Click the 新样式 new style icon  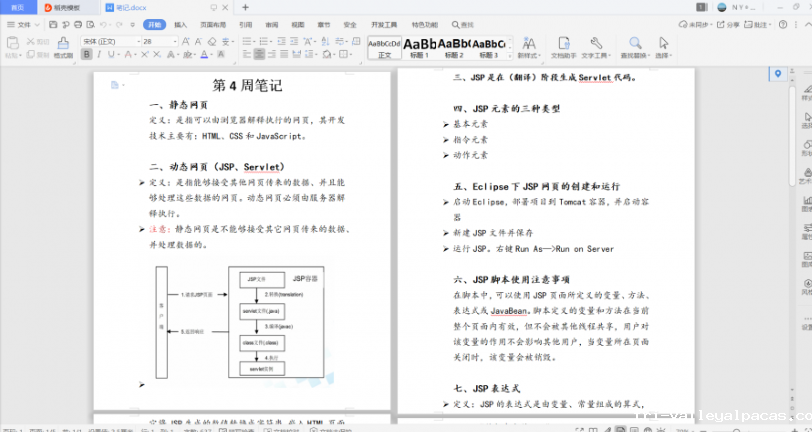click(x=528, y=47)
